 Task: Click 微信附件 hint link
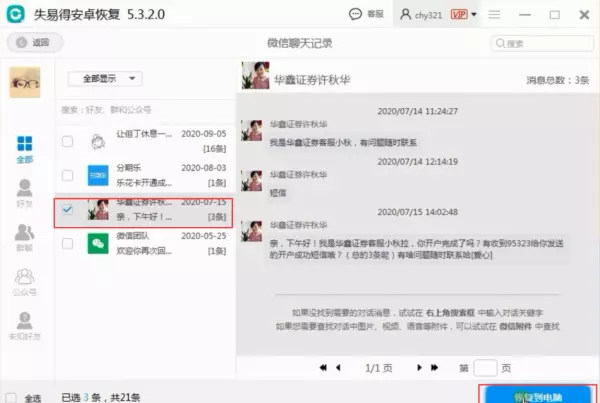[515, 327]
